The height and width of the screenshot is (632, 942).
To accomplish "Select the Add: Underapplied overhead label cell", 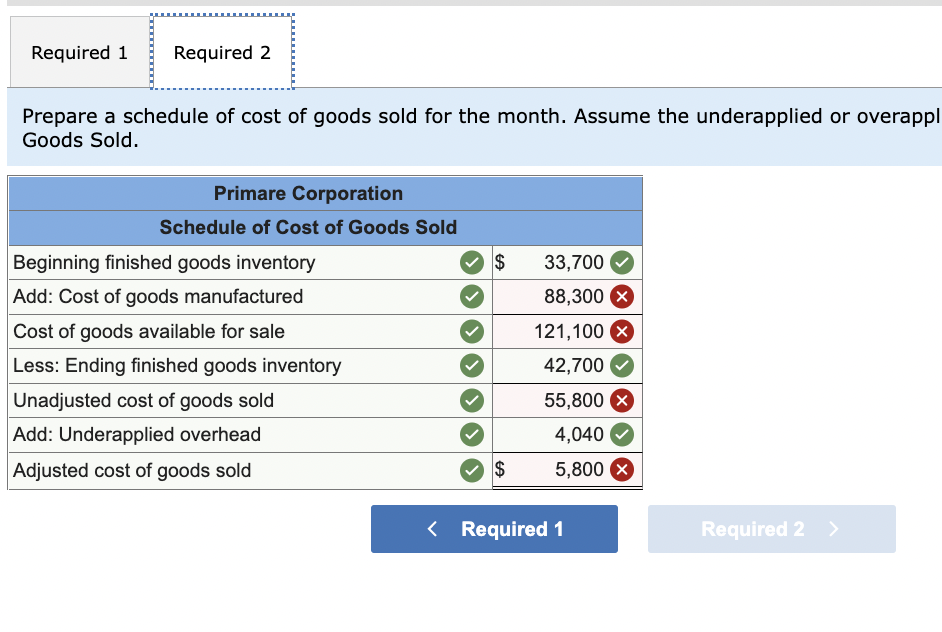I will click(x=251, y=435).
